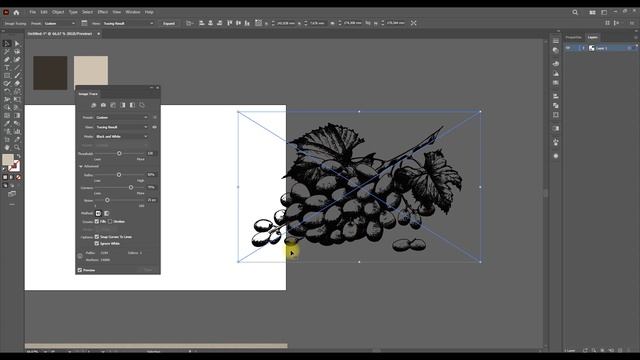Image resolution: width=640 pixels, height=360 pixels.
Task: Choose Outline preset icon in Image Trace
Action: (x=142, y=105)
